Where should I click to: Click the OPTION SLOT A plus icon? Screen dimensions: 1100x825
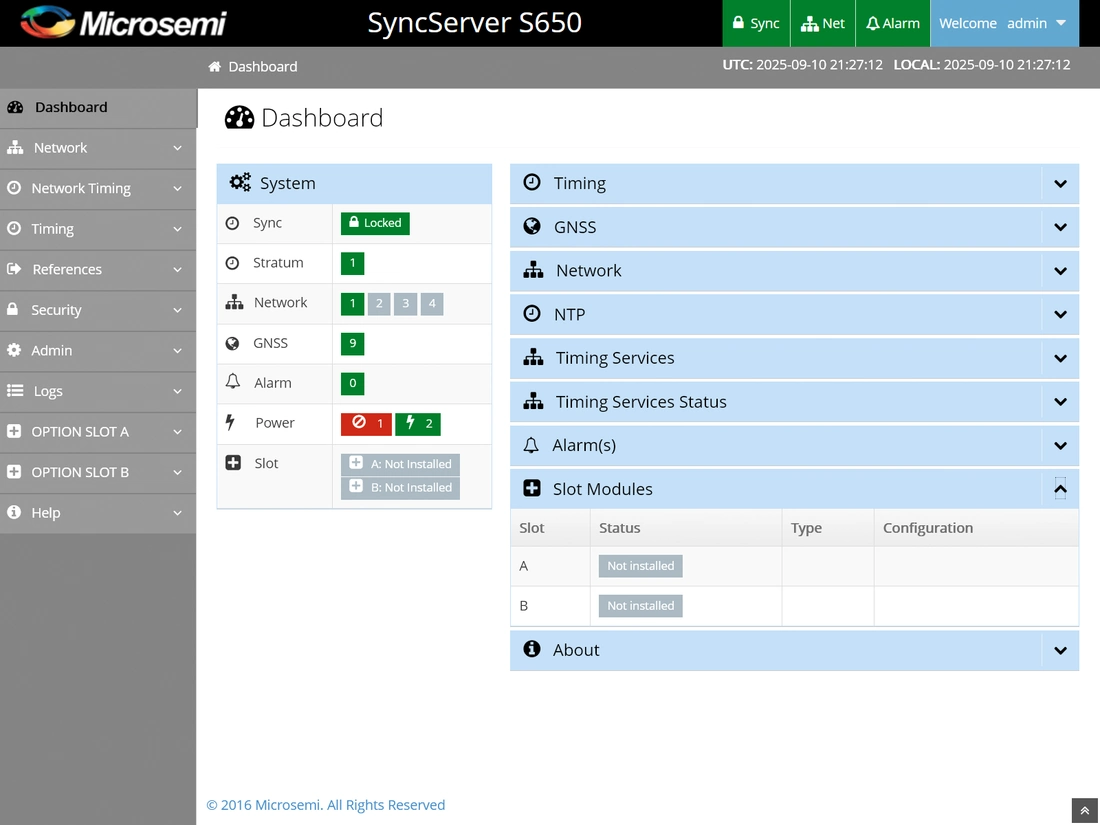coord(14,431)
